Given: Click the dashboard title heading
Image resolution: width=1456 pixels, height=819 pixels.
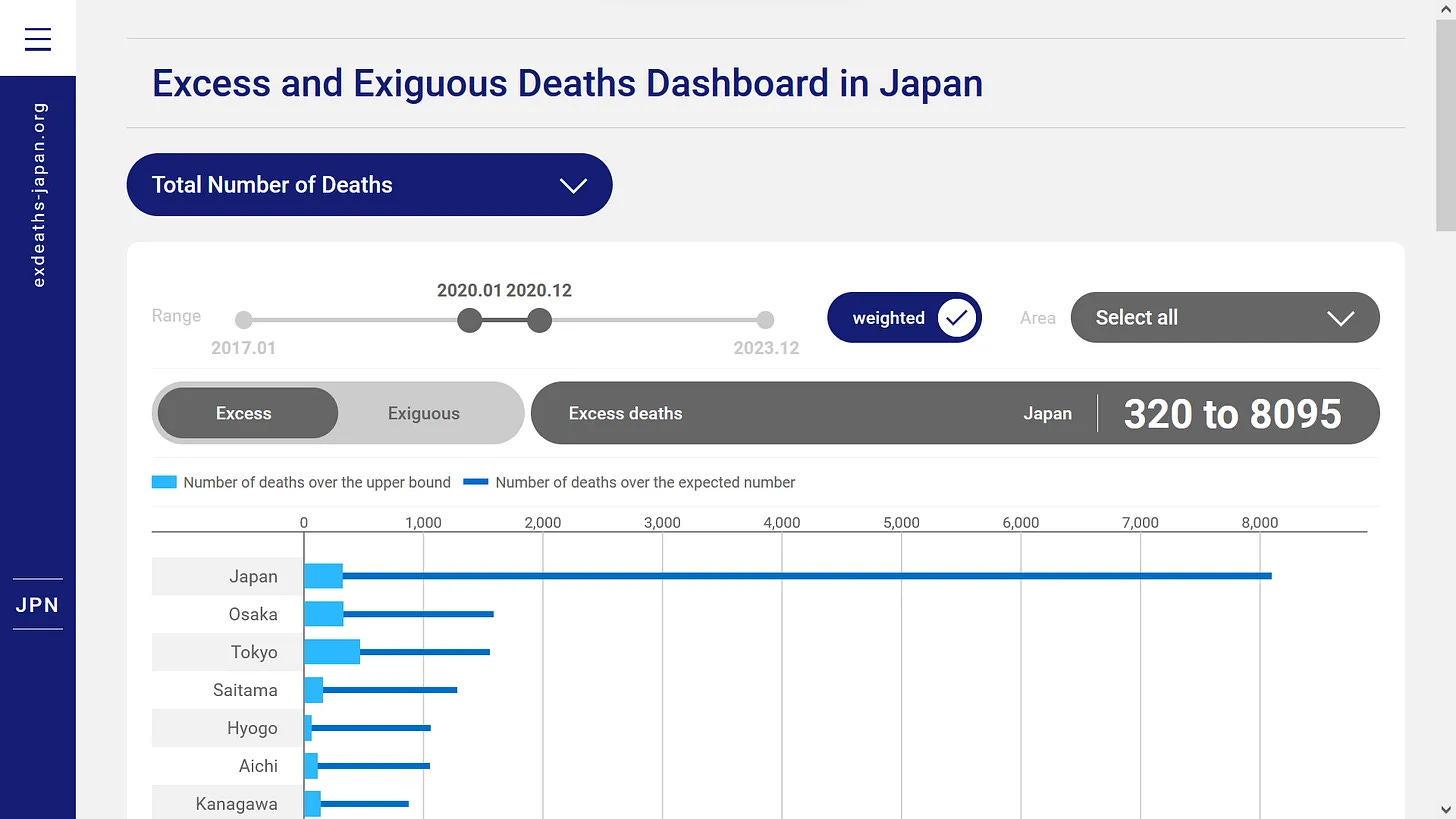Looking at the screenshot, I should tap(567, 83).
